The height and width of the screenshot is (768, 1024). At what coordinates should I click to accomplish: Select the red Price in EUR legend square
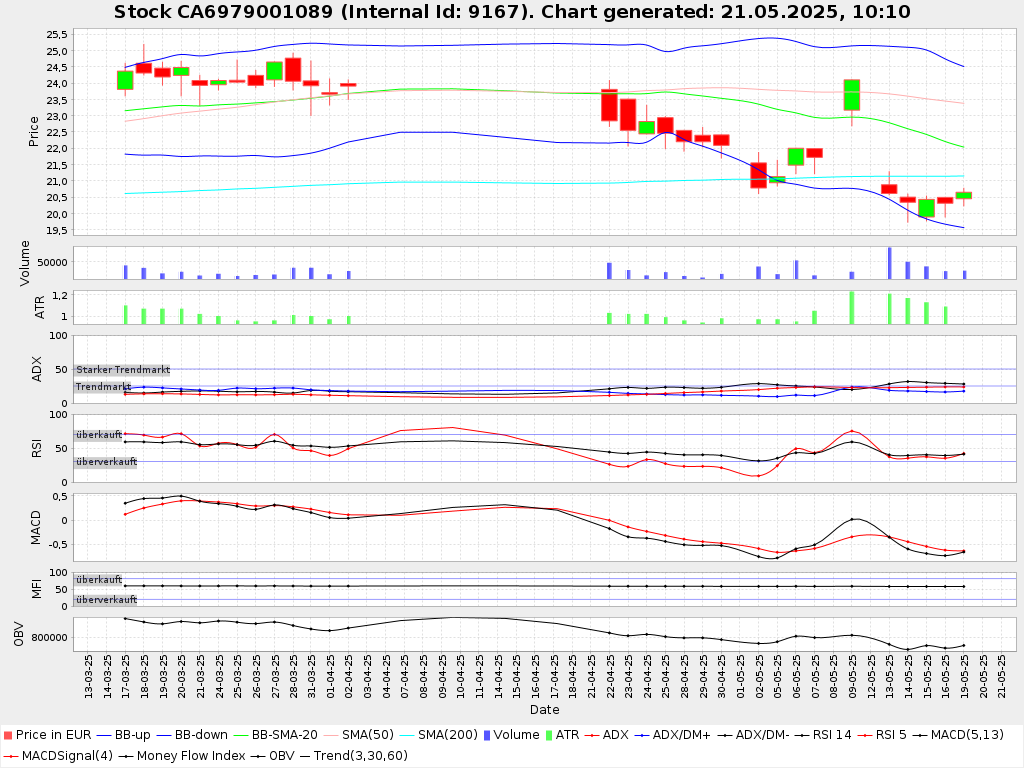click(8, 735)
